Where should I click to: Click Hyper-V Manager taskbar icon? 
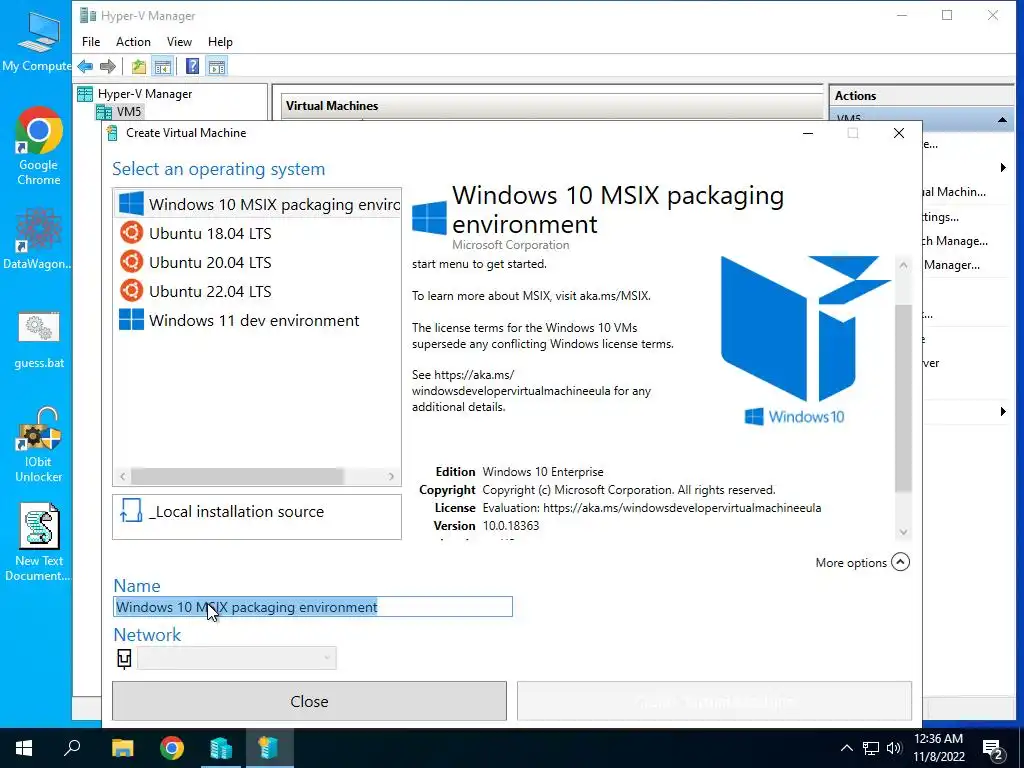coord(221,748)
